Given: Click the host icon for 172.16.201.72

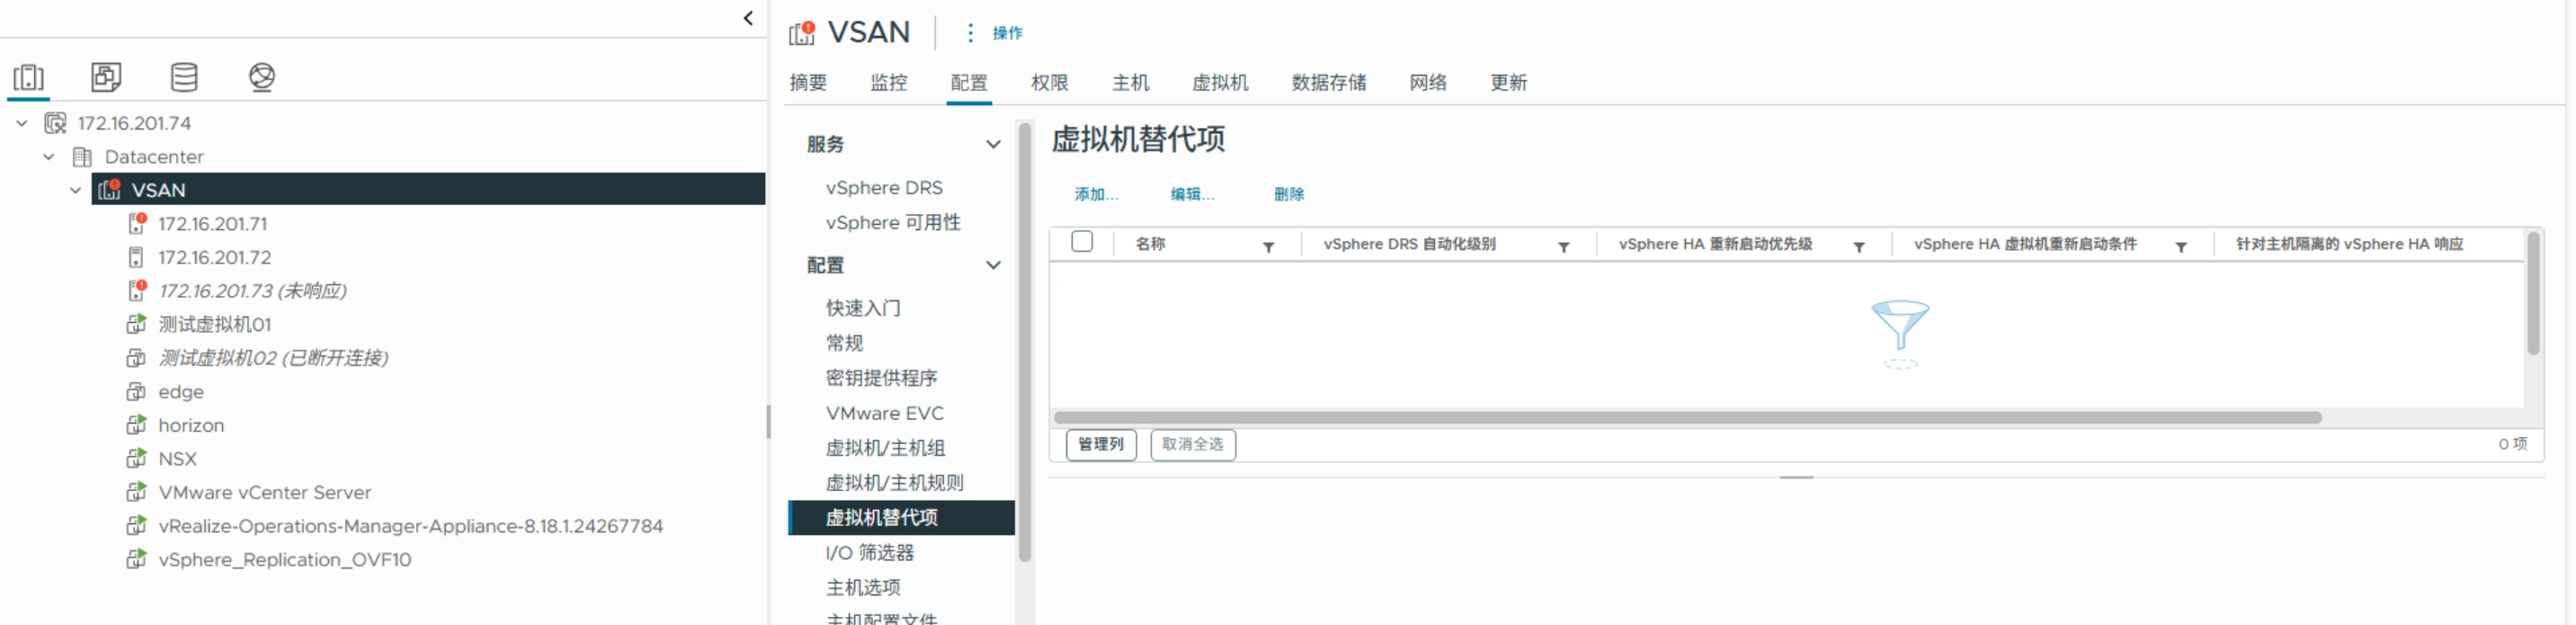Looking at the screenshot, I should pos(136,257).
